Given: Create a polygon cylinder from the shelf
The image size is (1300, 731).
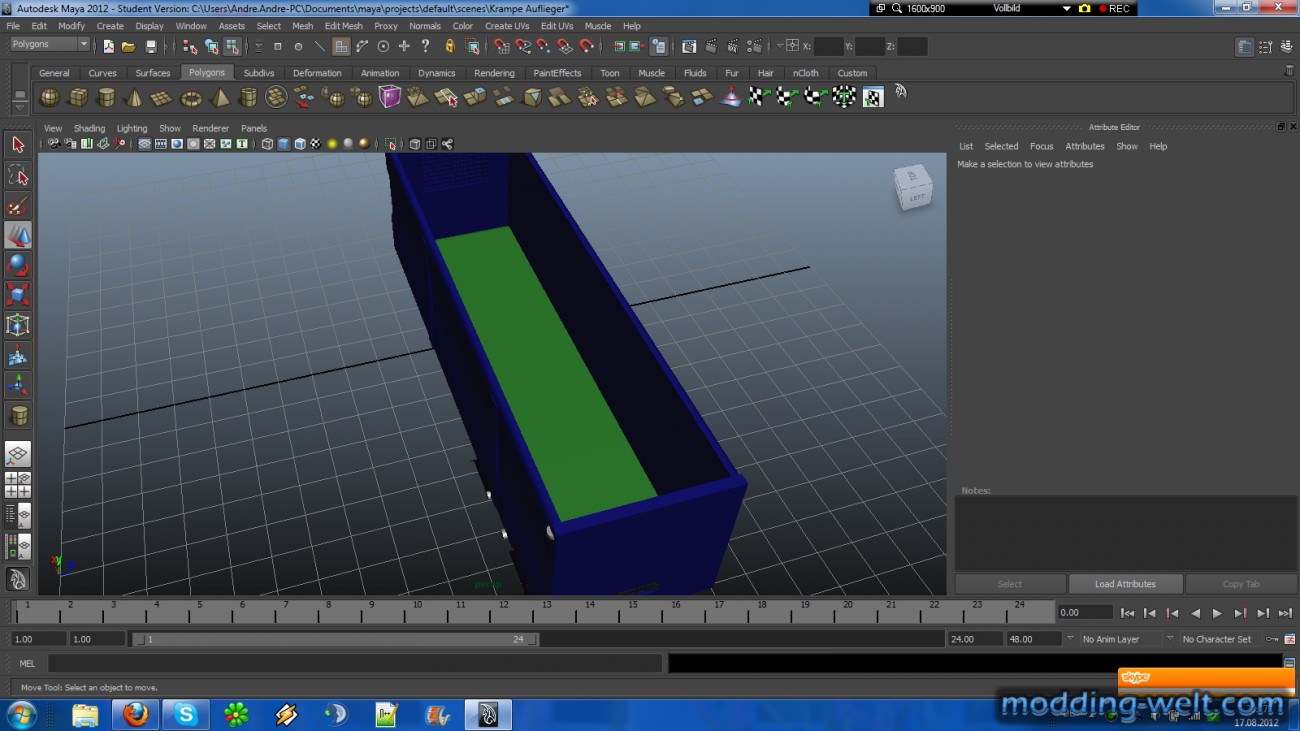Looking at the screenshot, I should click(105, 97).
